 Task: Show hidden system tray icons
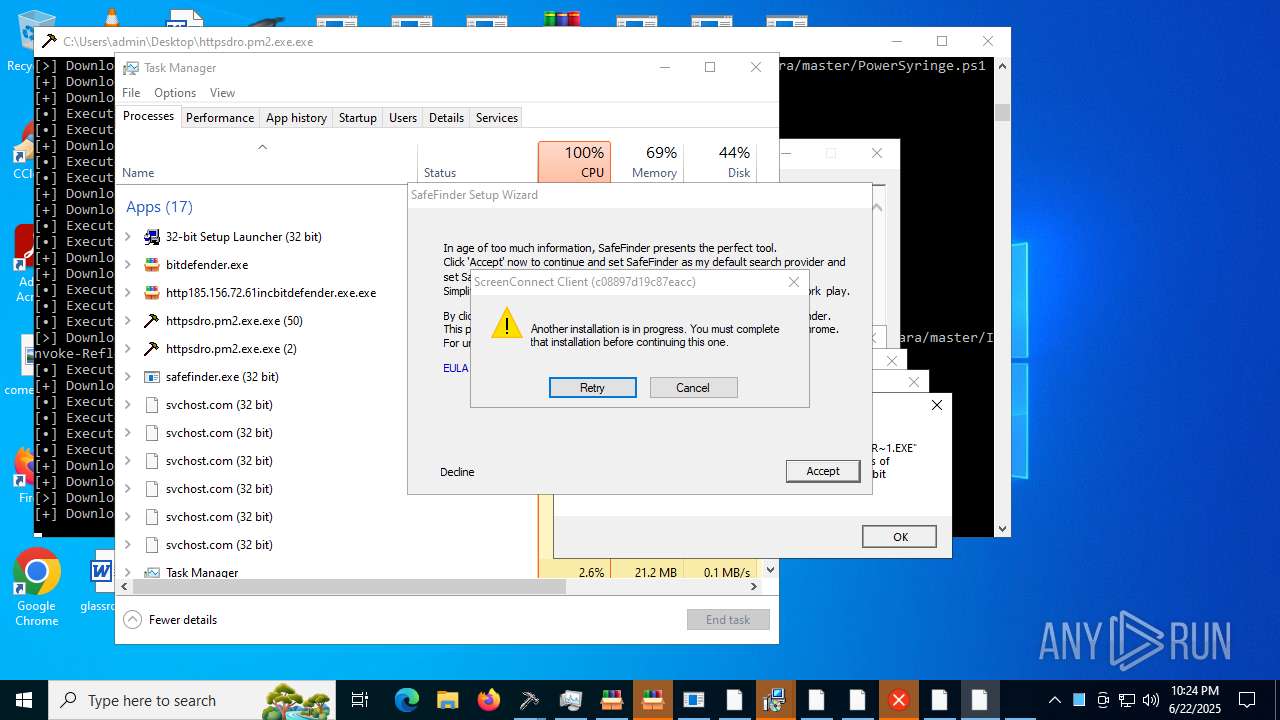coord(1054,700)
